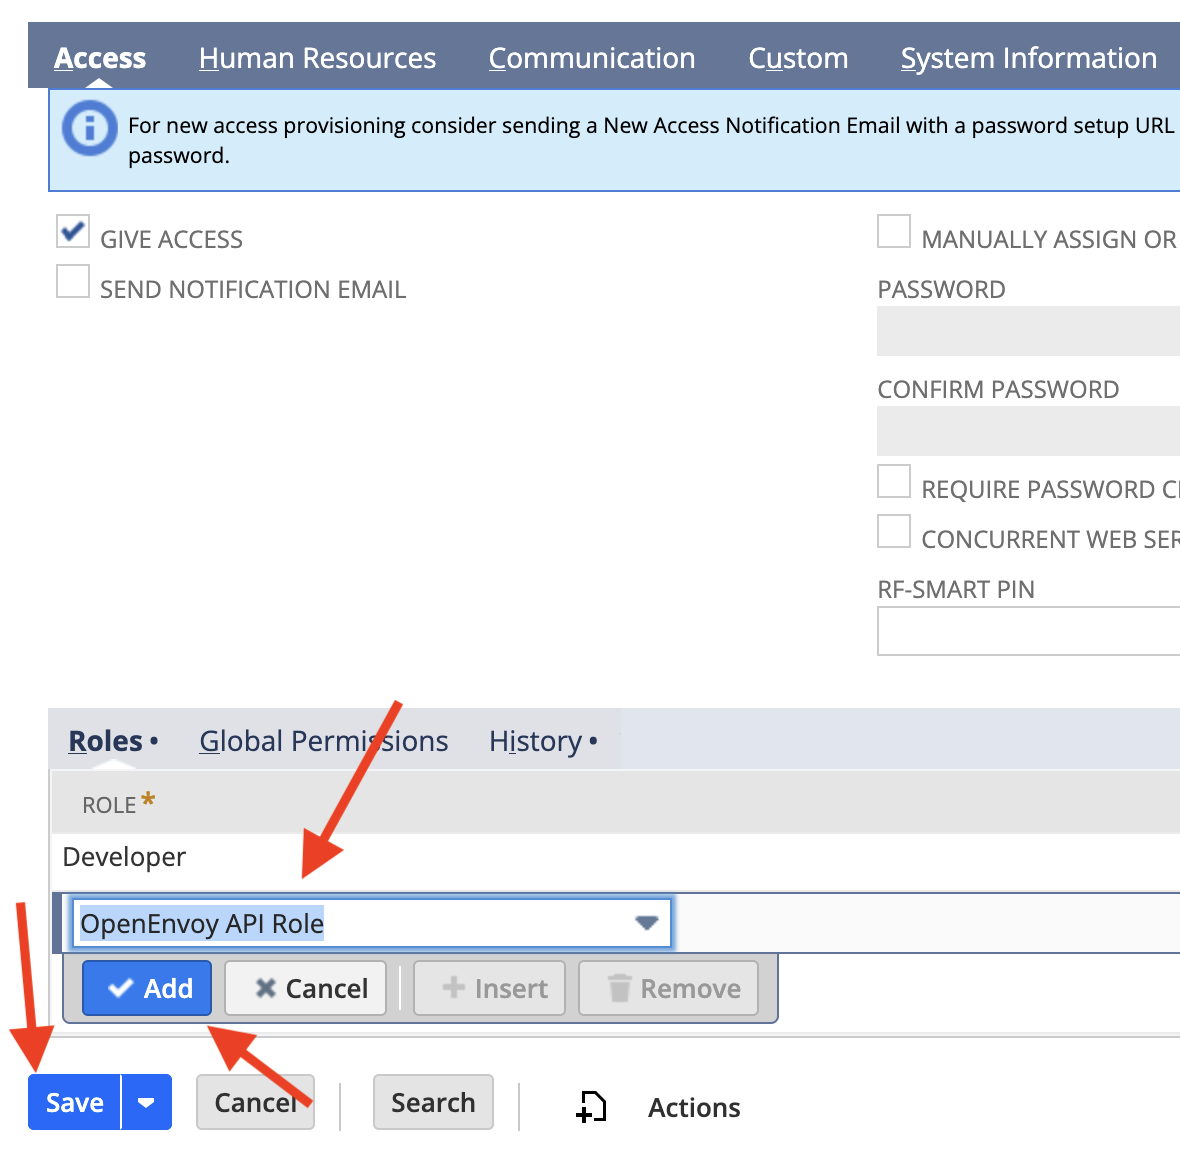Open the Save button dropdown arrow

[147, 1102]
